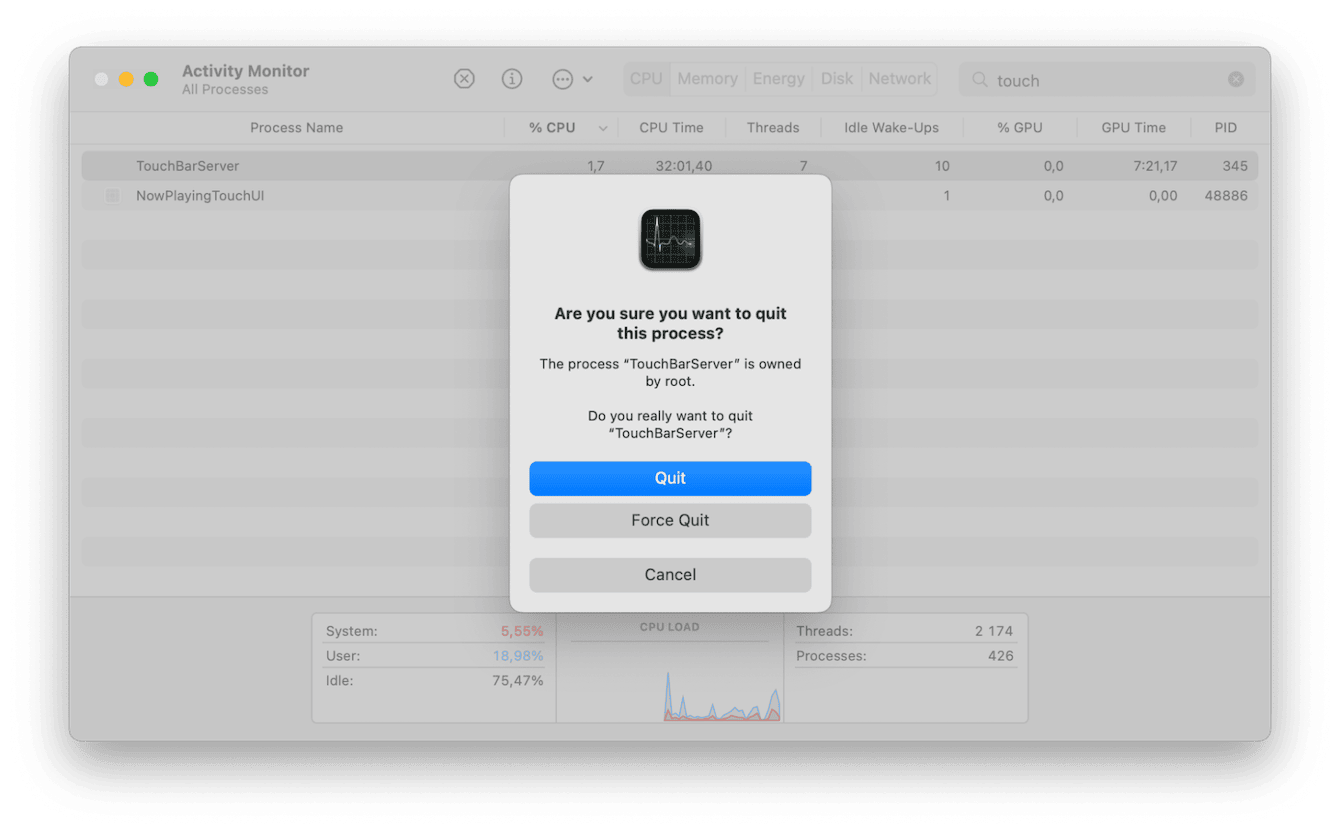Open the action menu chevron next to ellipsis
The height and width of the screenshot is (833, 1340).
click(590, 79)
